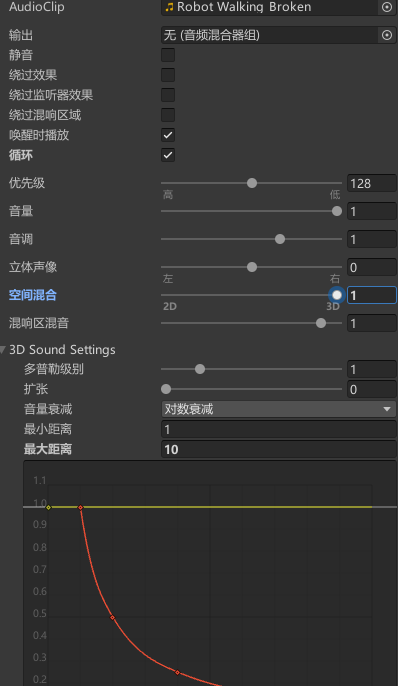Uncheck the 唤醒时播放 checkbox
The width and height of the screenshot is (398, 686).
click(x=168, y=135)
